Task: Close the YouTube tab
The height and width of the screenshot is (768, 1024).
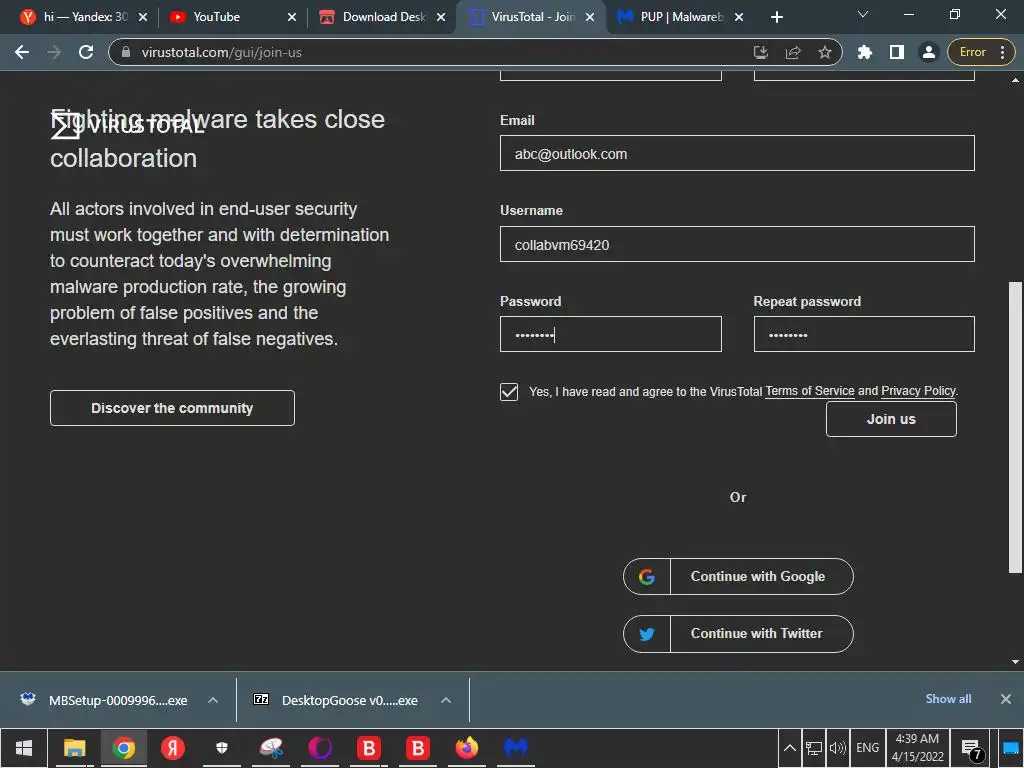Action: (292, 17)
